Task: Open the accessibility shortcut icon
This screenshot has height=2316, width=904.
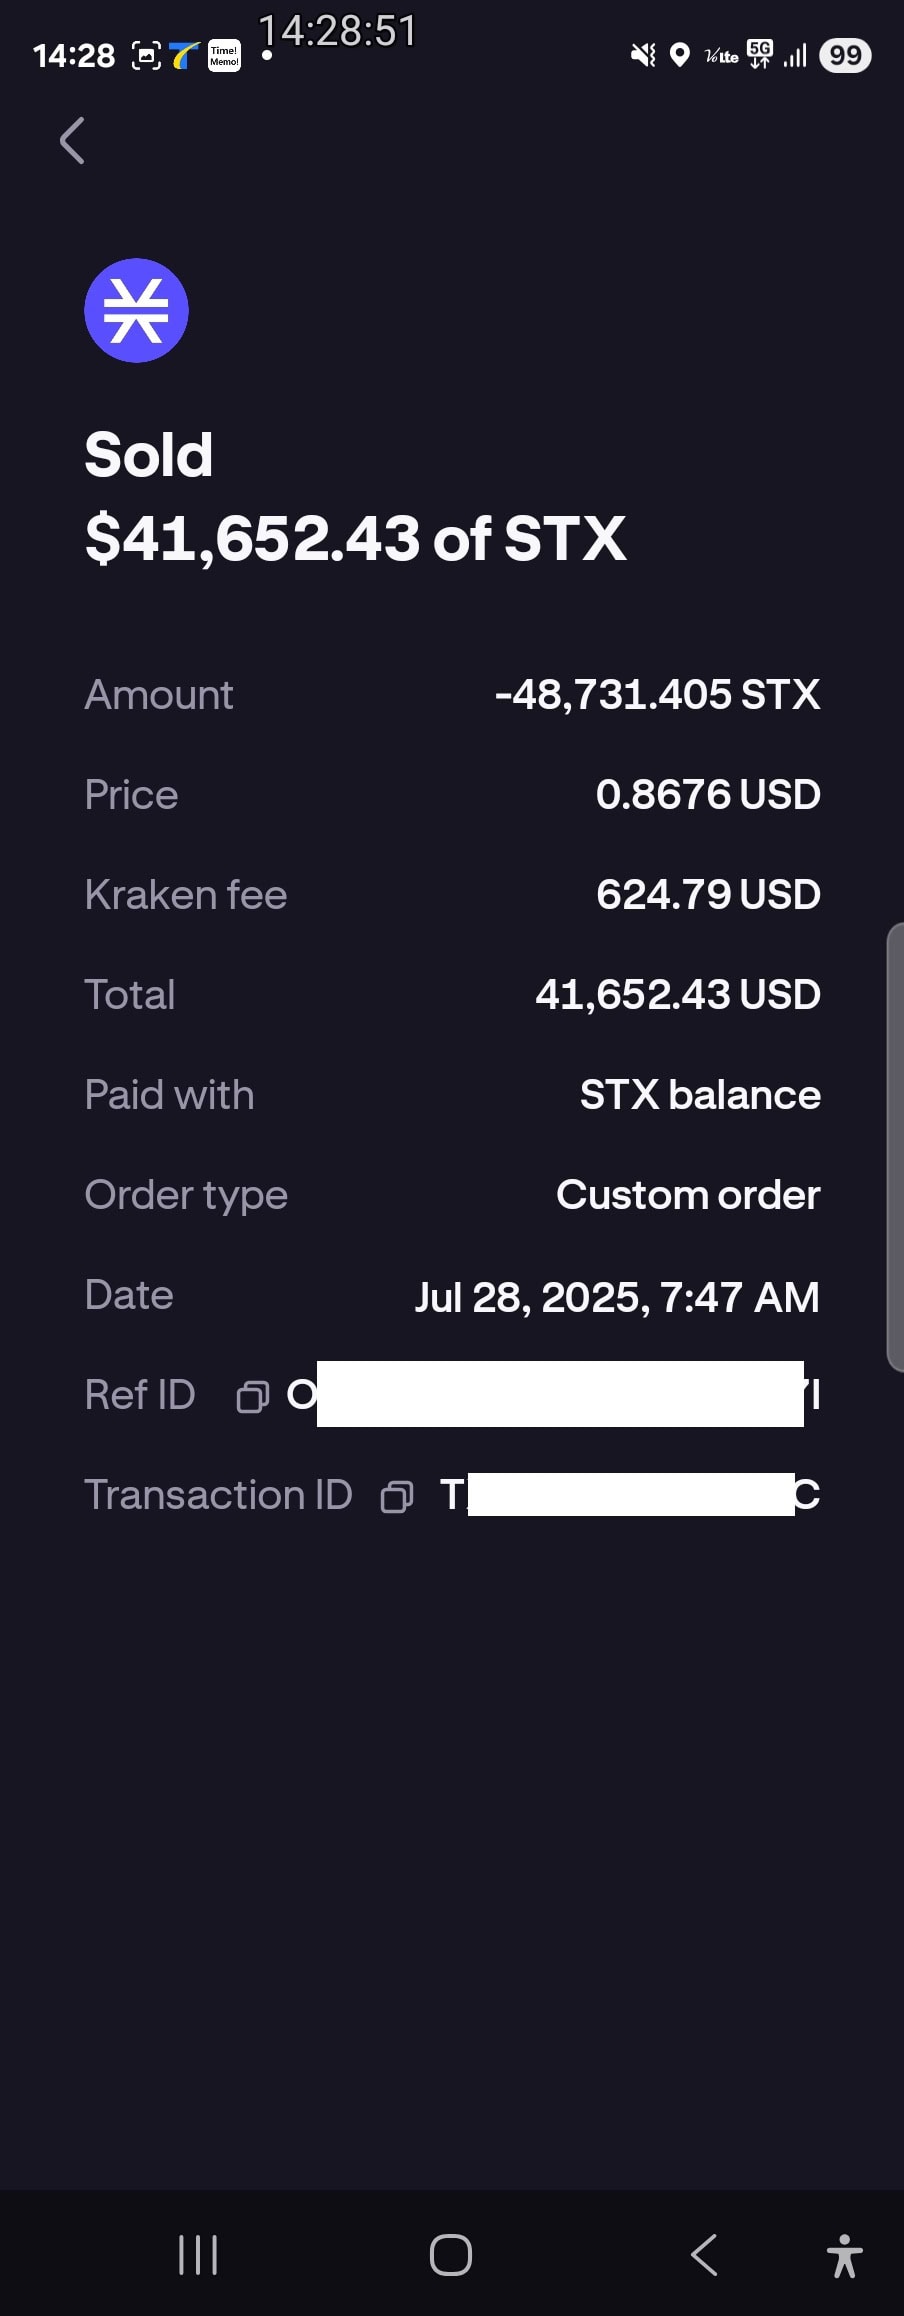Action: coord(845,2256)
